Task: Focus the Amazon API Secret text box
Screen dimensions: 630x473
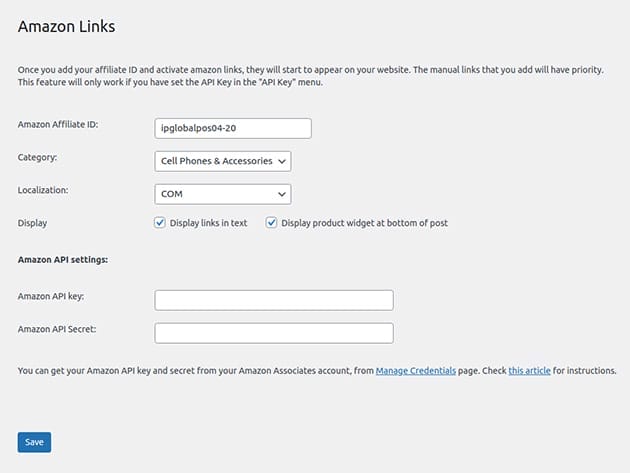Action: 274,333
